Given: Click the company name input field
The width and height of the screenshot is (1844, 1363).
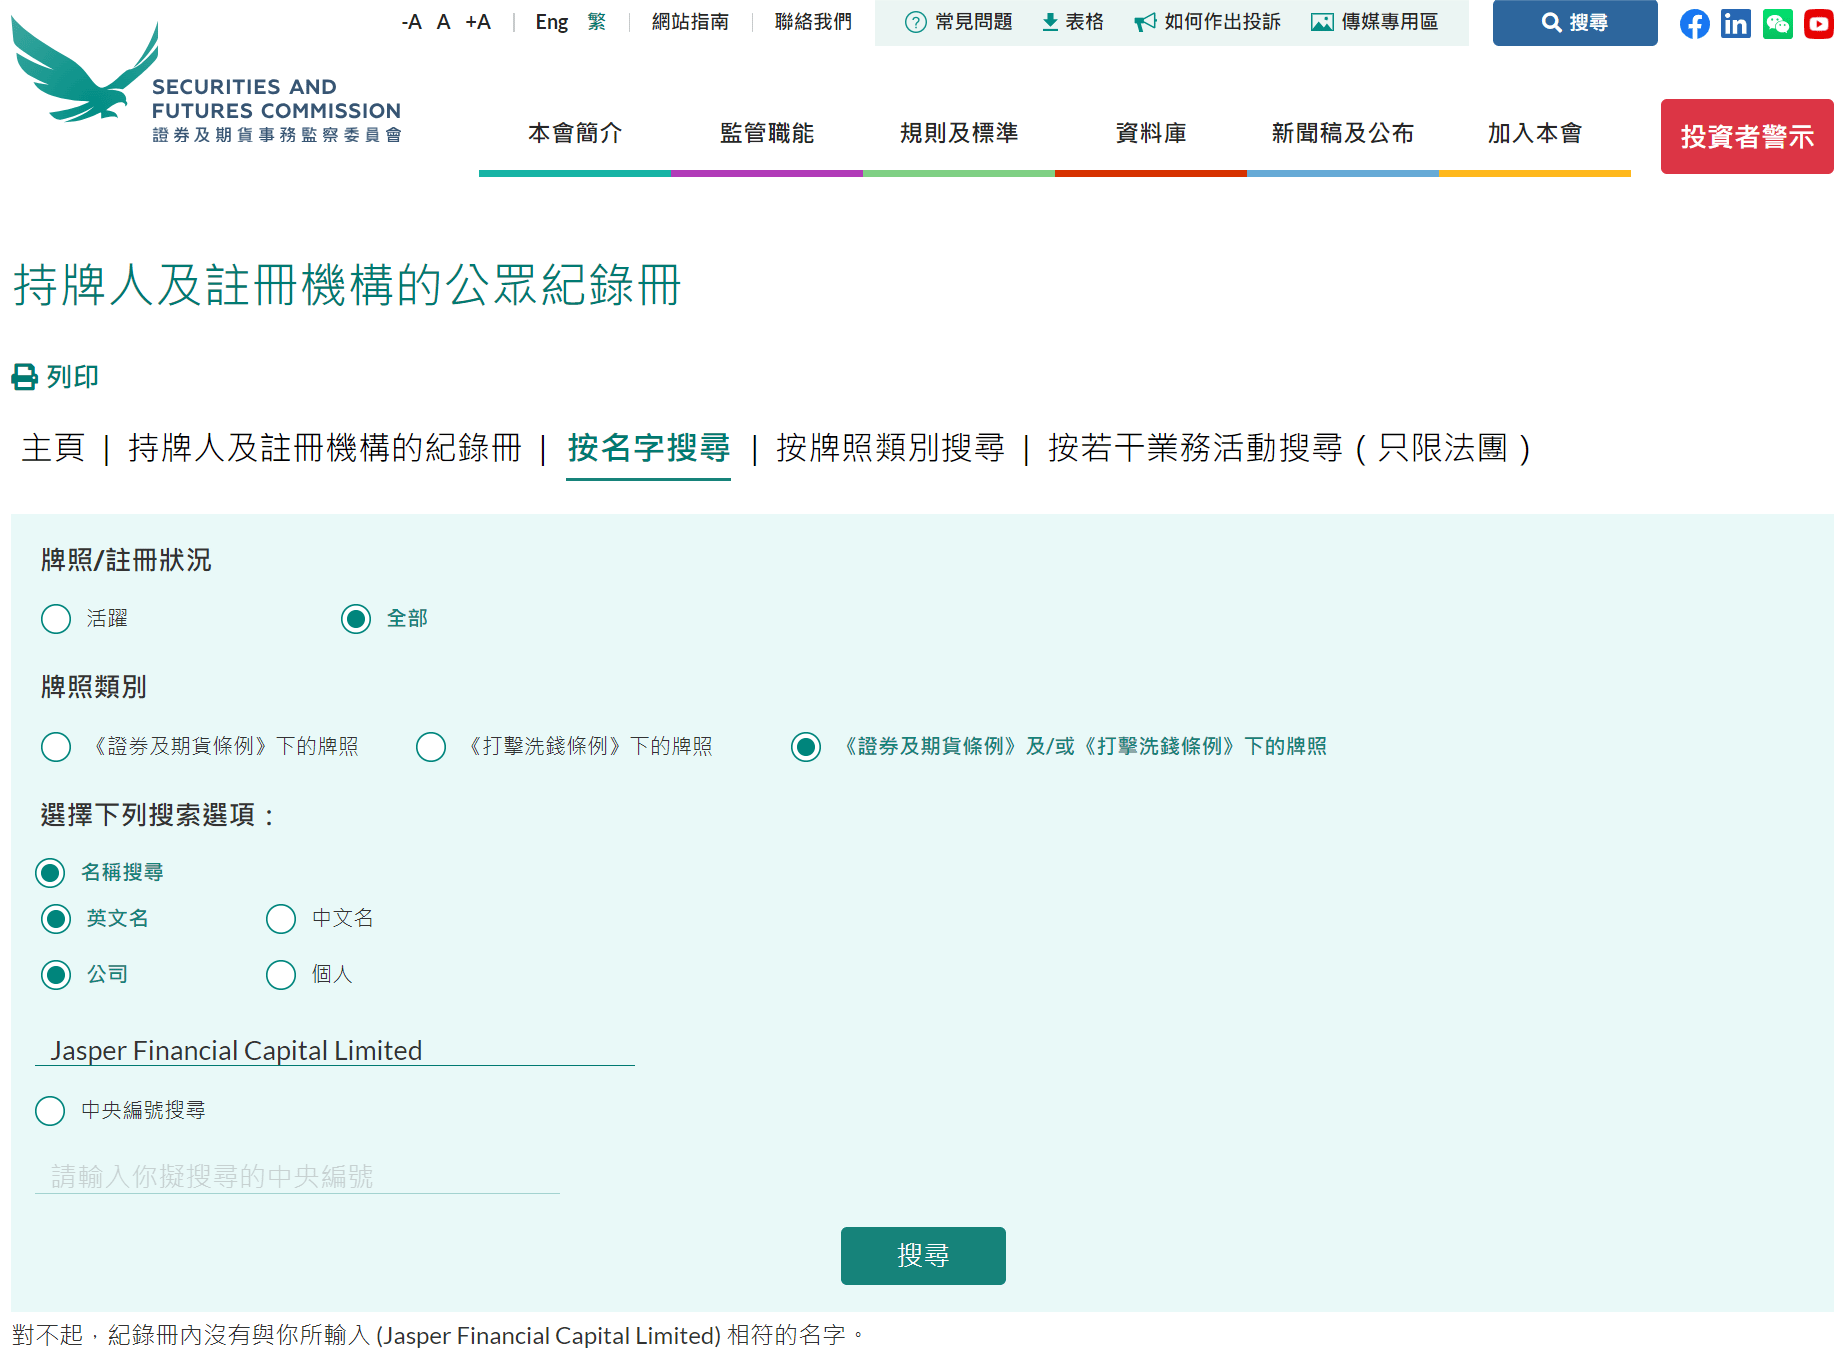Looking at the screenshot, I should [335, 1050].
